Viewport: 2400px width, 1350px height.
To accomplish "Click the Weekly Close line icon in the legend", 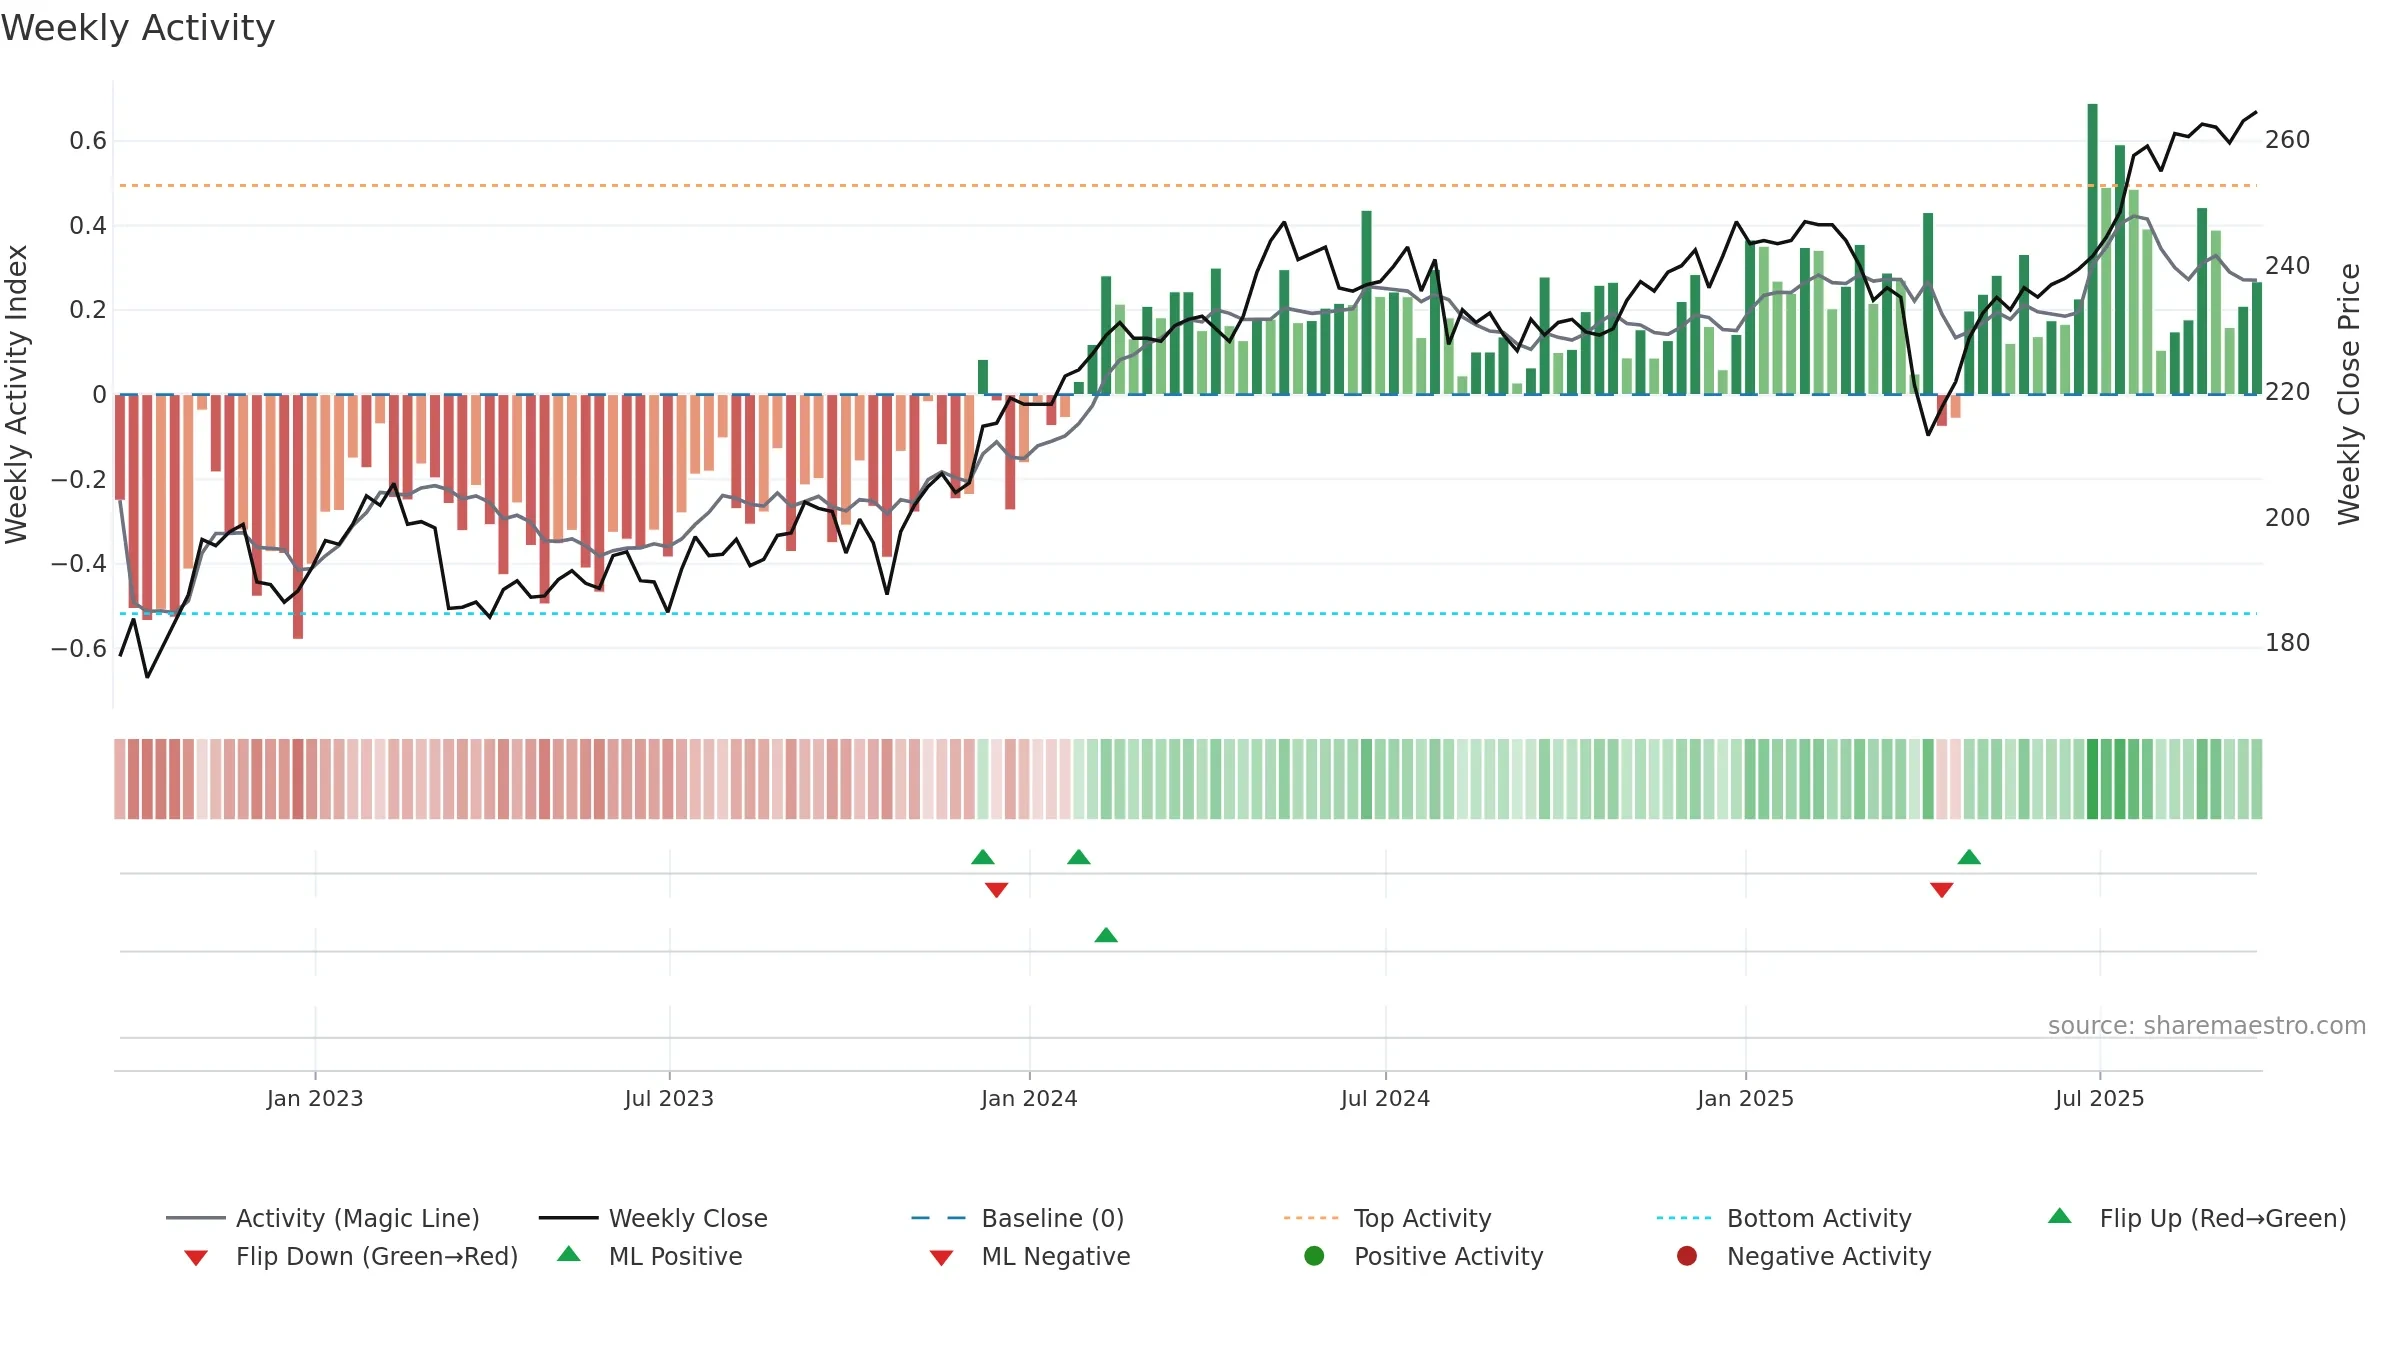I will click(568, 1218).
